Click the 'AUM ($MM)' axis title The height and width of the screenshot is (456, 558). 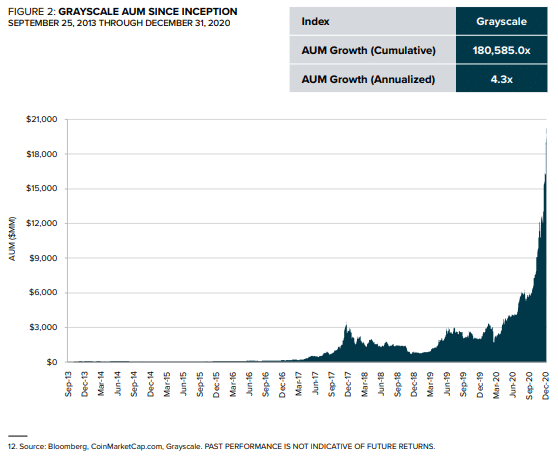(x=12, y=239)
